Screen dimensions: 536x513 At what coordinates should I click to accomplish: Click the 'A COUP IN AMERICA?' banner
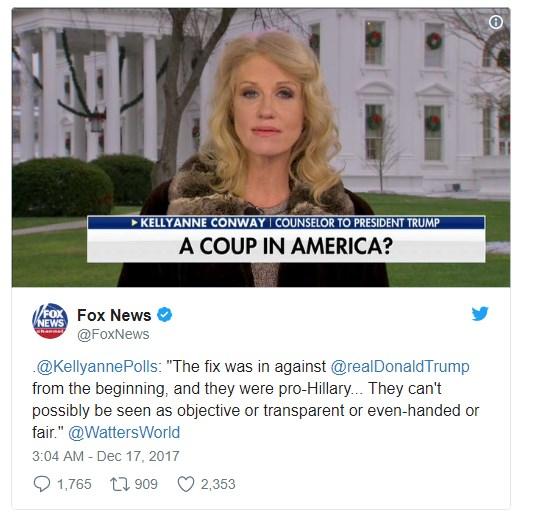point(286,246)
